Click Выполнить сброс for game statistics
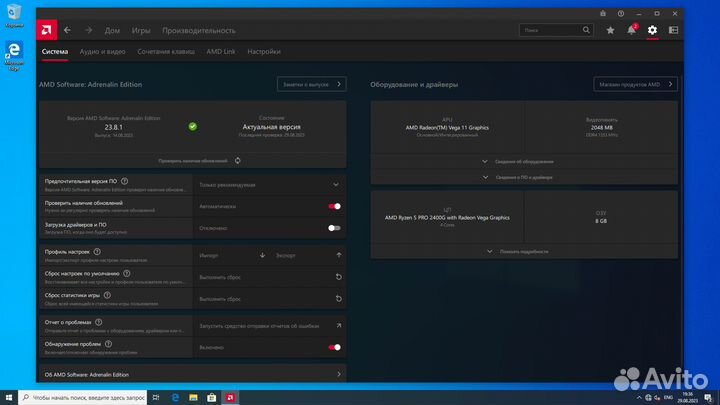The height and width of the screenshot is (405, 720). [270, 299]
